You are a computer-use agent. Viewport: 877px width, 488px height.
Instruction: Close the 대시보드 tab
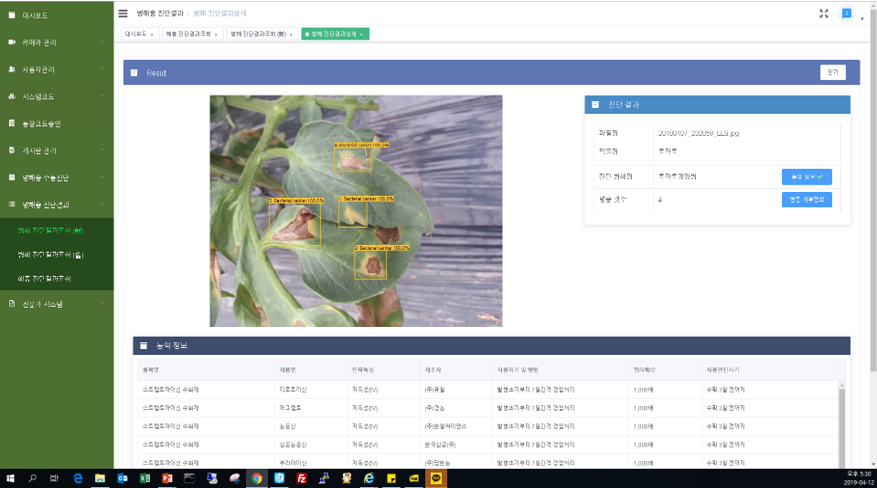tap(151, 34)
